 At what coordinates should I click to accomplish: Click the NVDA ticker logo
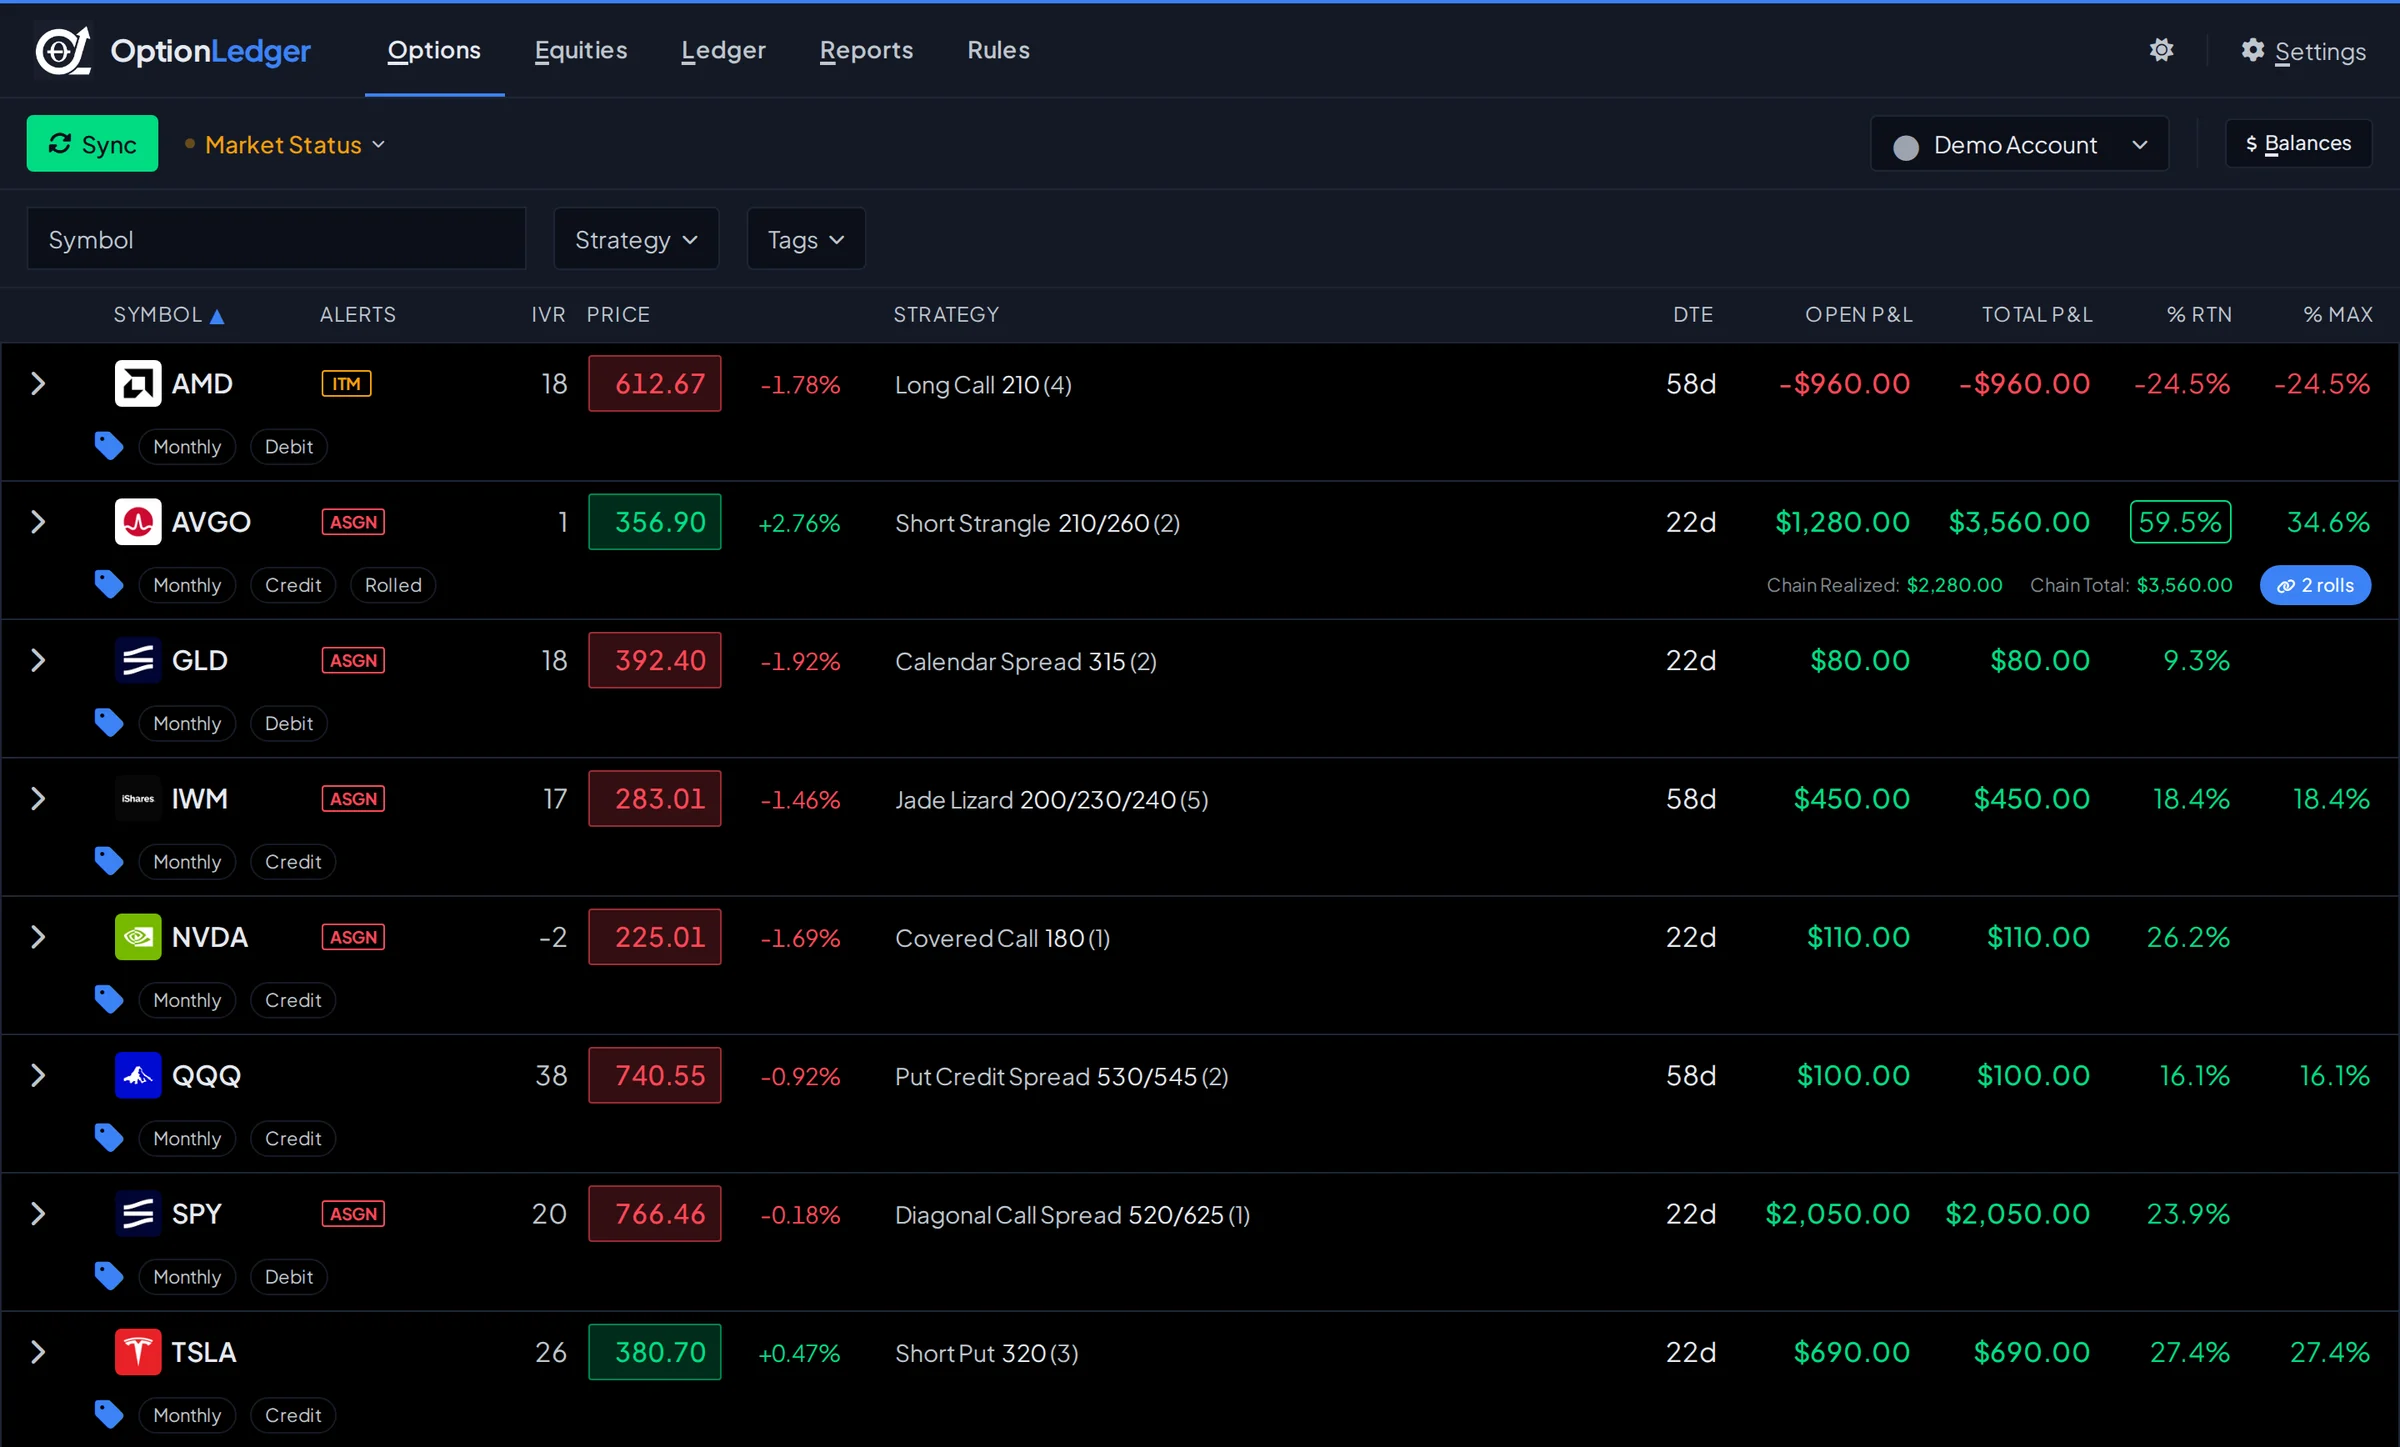tap(138, 937)
